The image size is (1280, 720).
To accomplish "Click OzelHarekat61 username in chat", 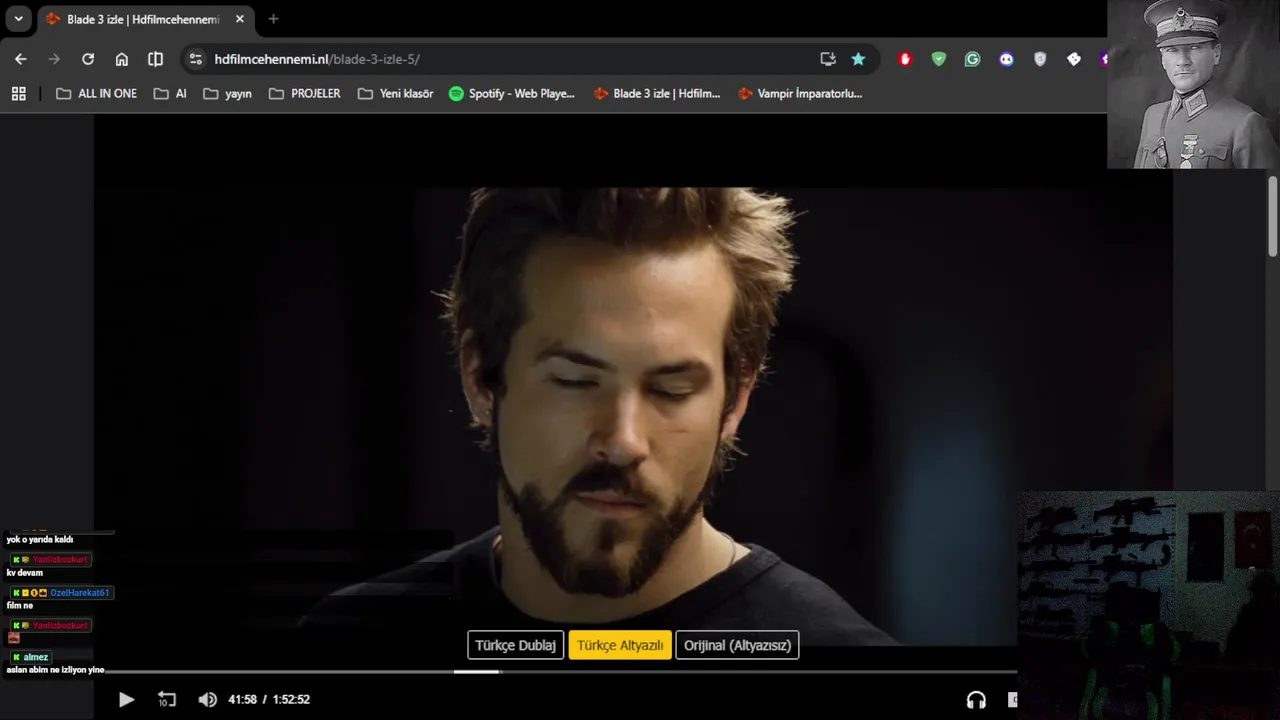I will pos(80,592).
